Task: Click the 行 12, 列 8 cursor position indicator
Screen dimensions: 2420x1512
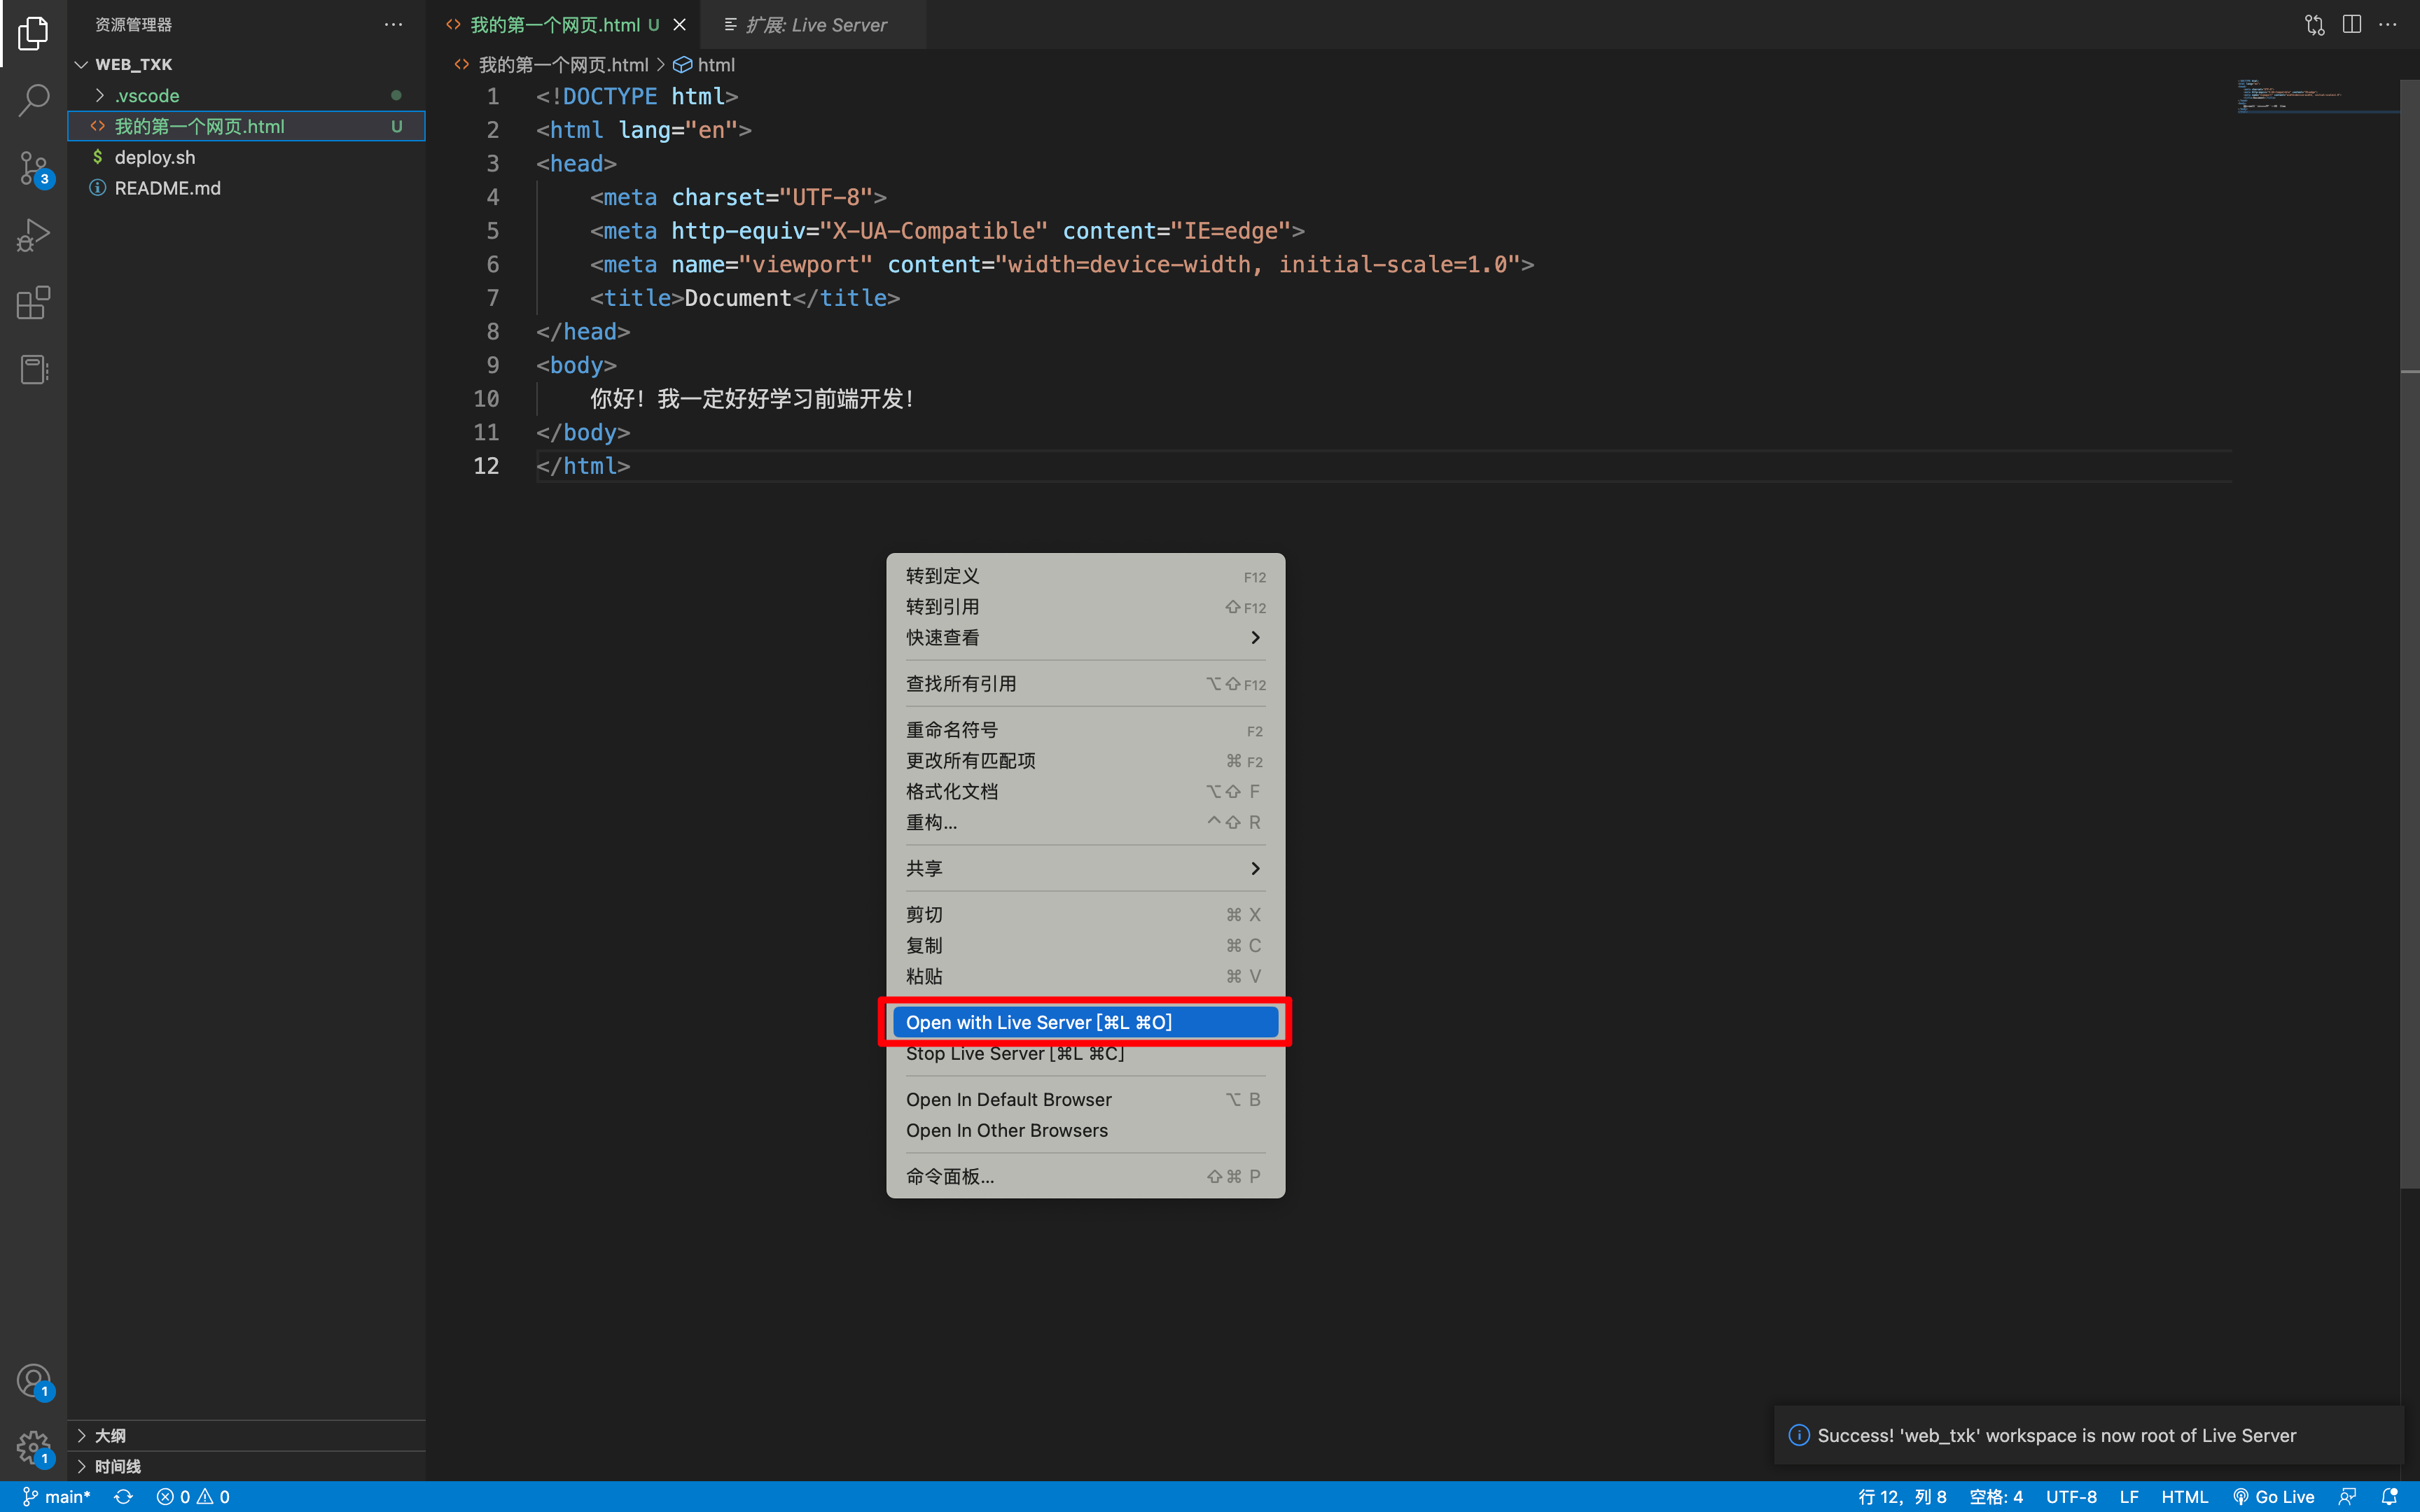Action: pyautogui.click(x=1902, y=1496)
